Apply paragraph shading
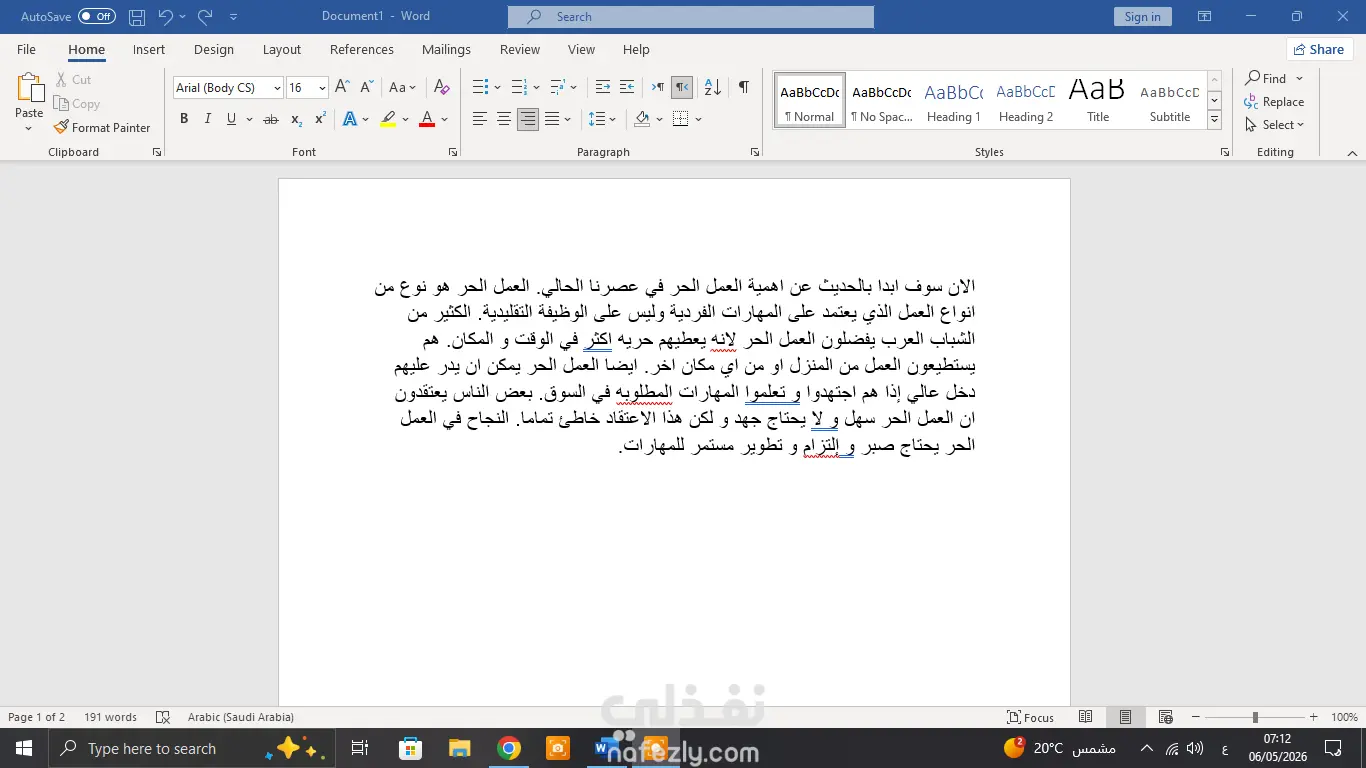Image resolution: width=1366 pixels, height=768 pixels. pyautogui.click(x=642, y=119)
